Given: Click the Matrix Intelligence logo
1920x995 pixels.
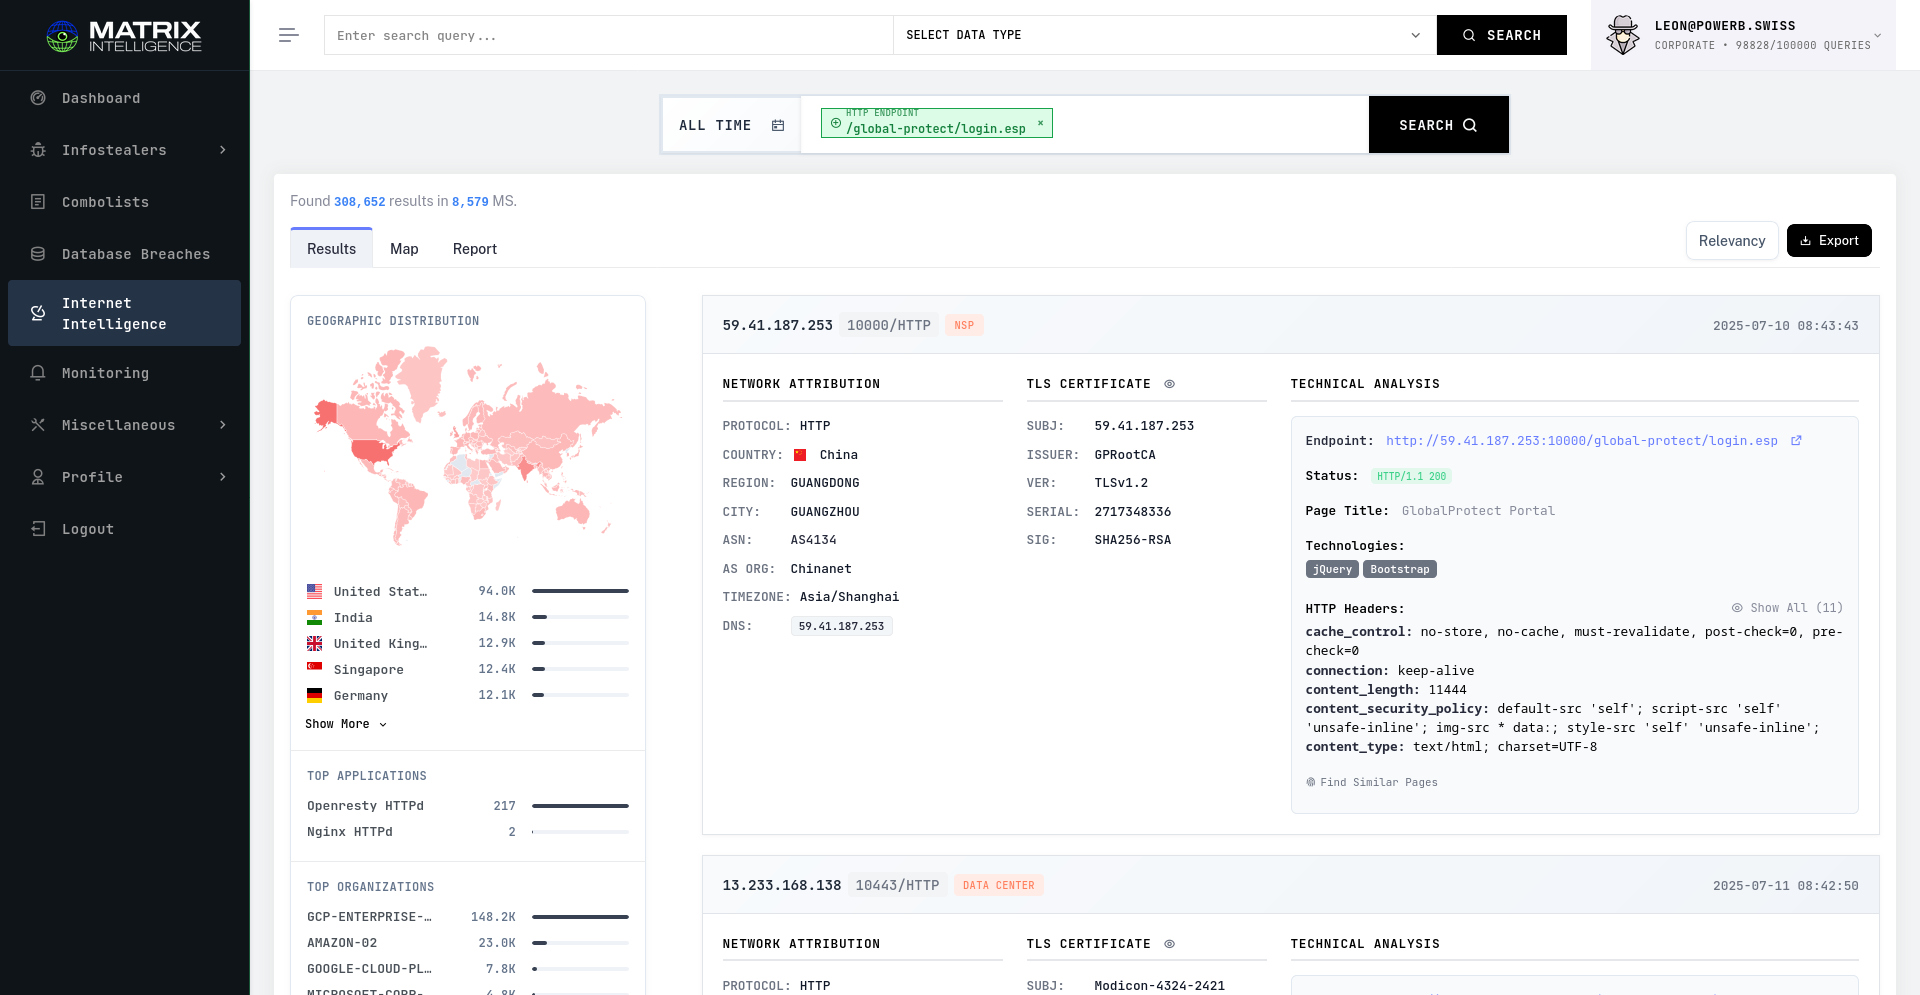Looking at the screenshot, I should 124,36.
